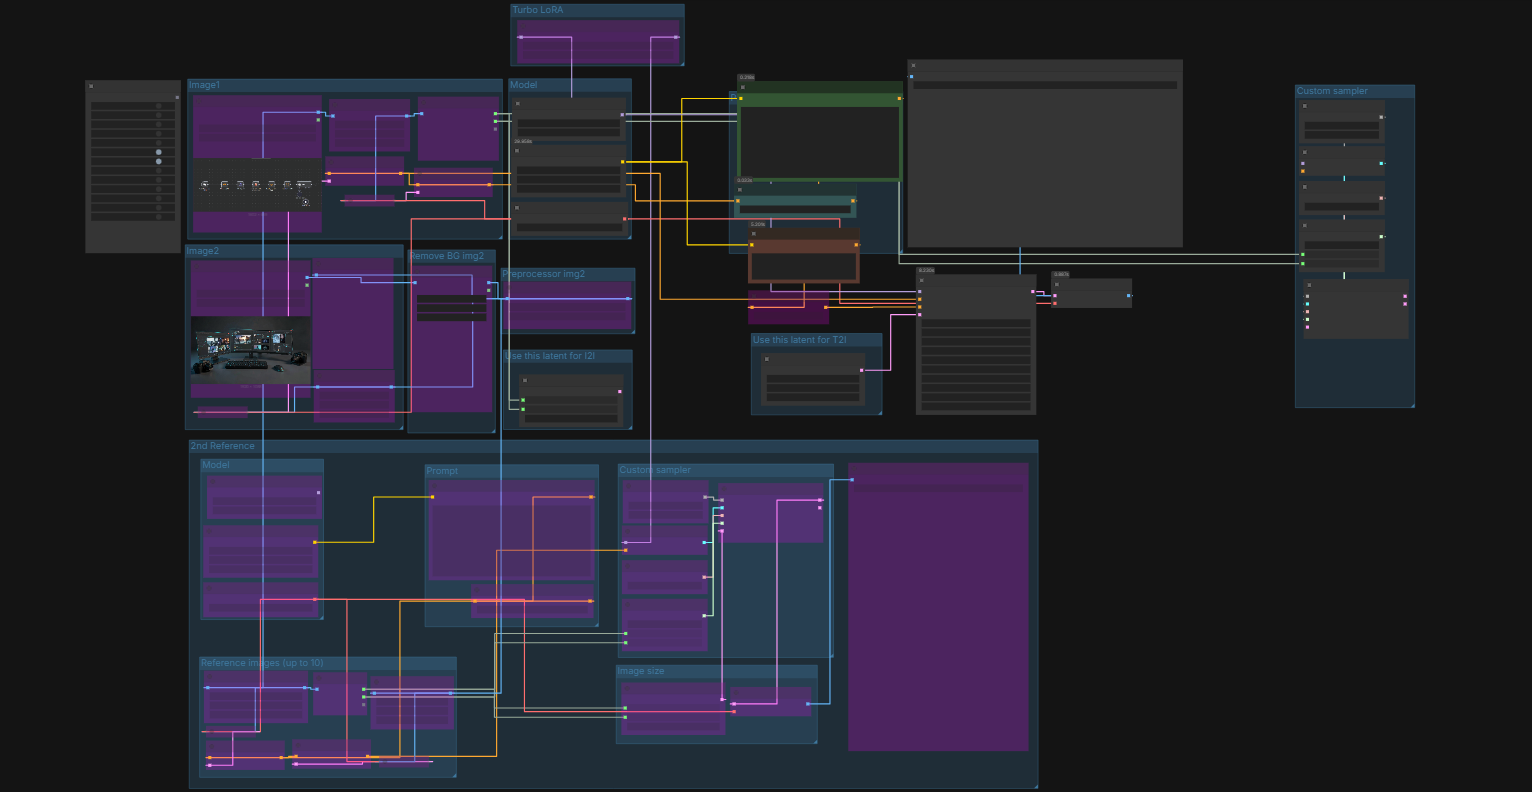
Task: Collapse the large gray node at top
Action: [x=913, y=66]
